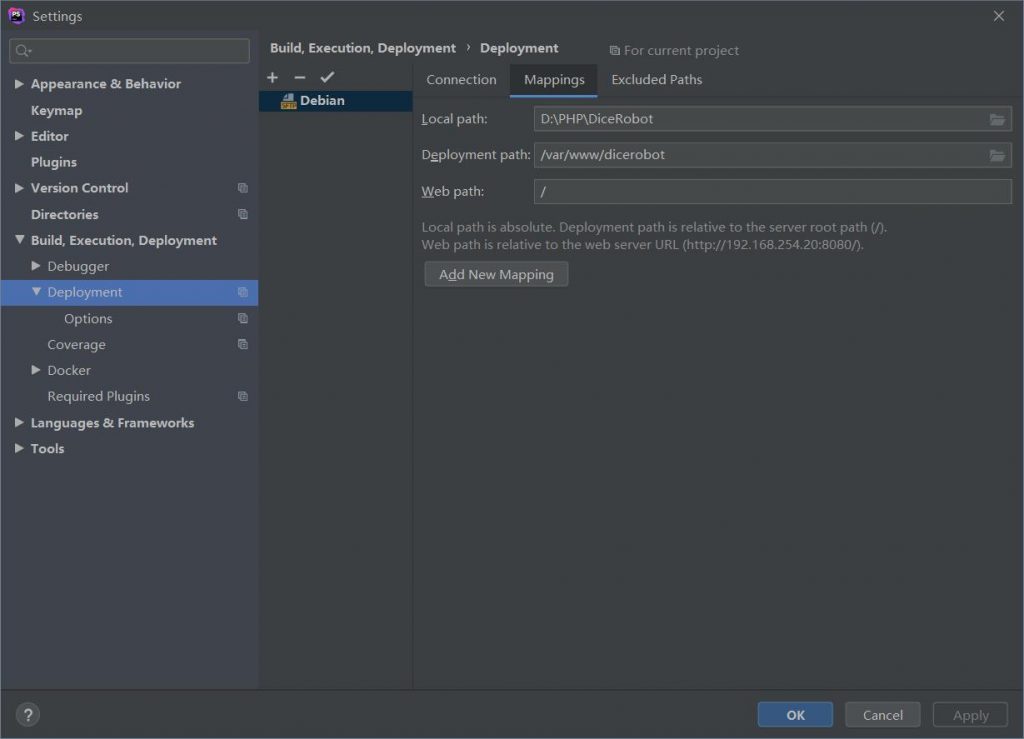
Task: Select Appearance & Behavior label
Action: tap(105, 84)
